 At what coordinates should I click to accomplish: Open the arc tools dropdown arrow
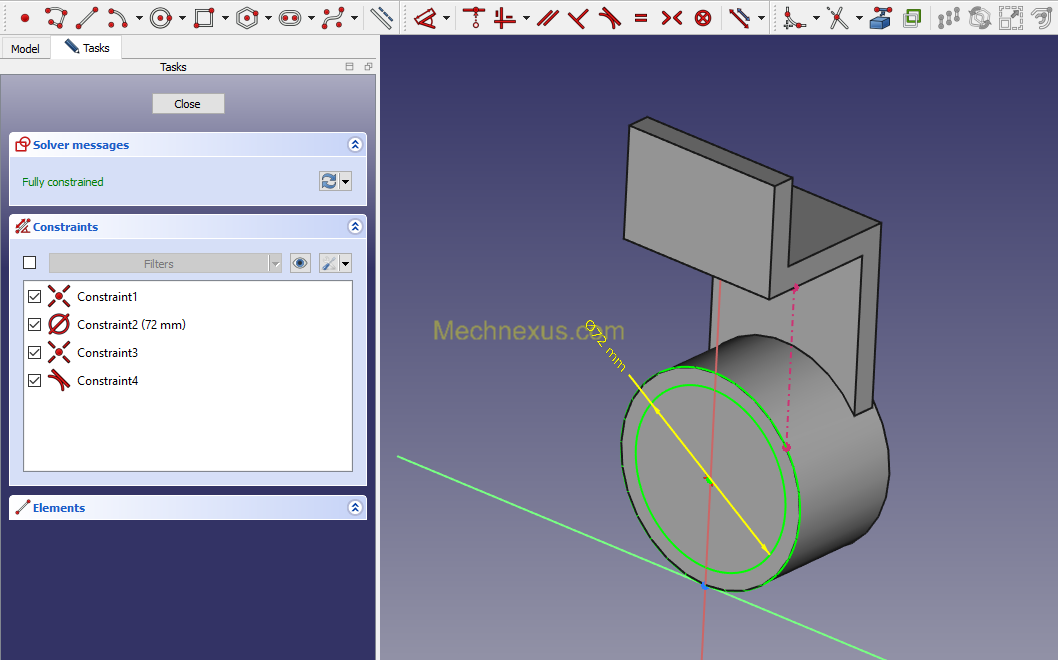(139, 18)
